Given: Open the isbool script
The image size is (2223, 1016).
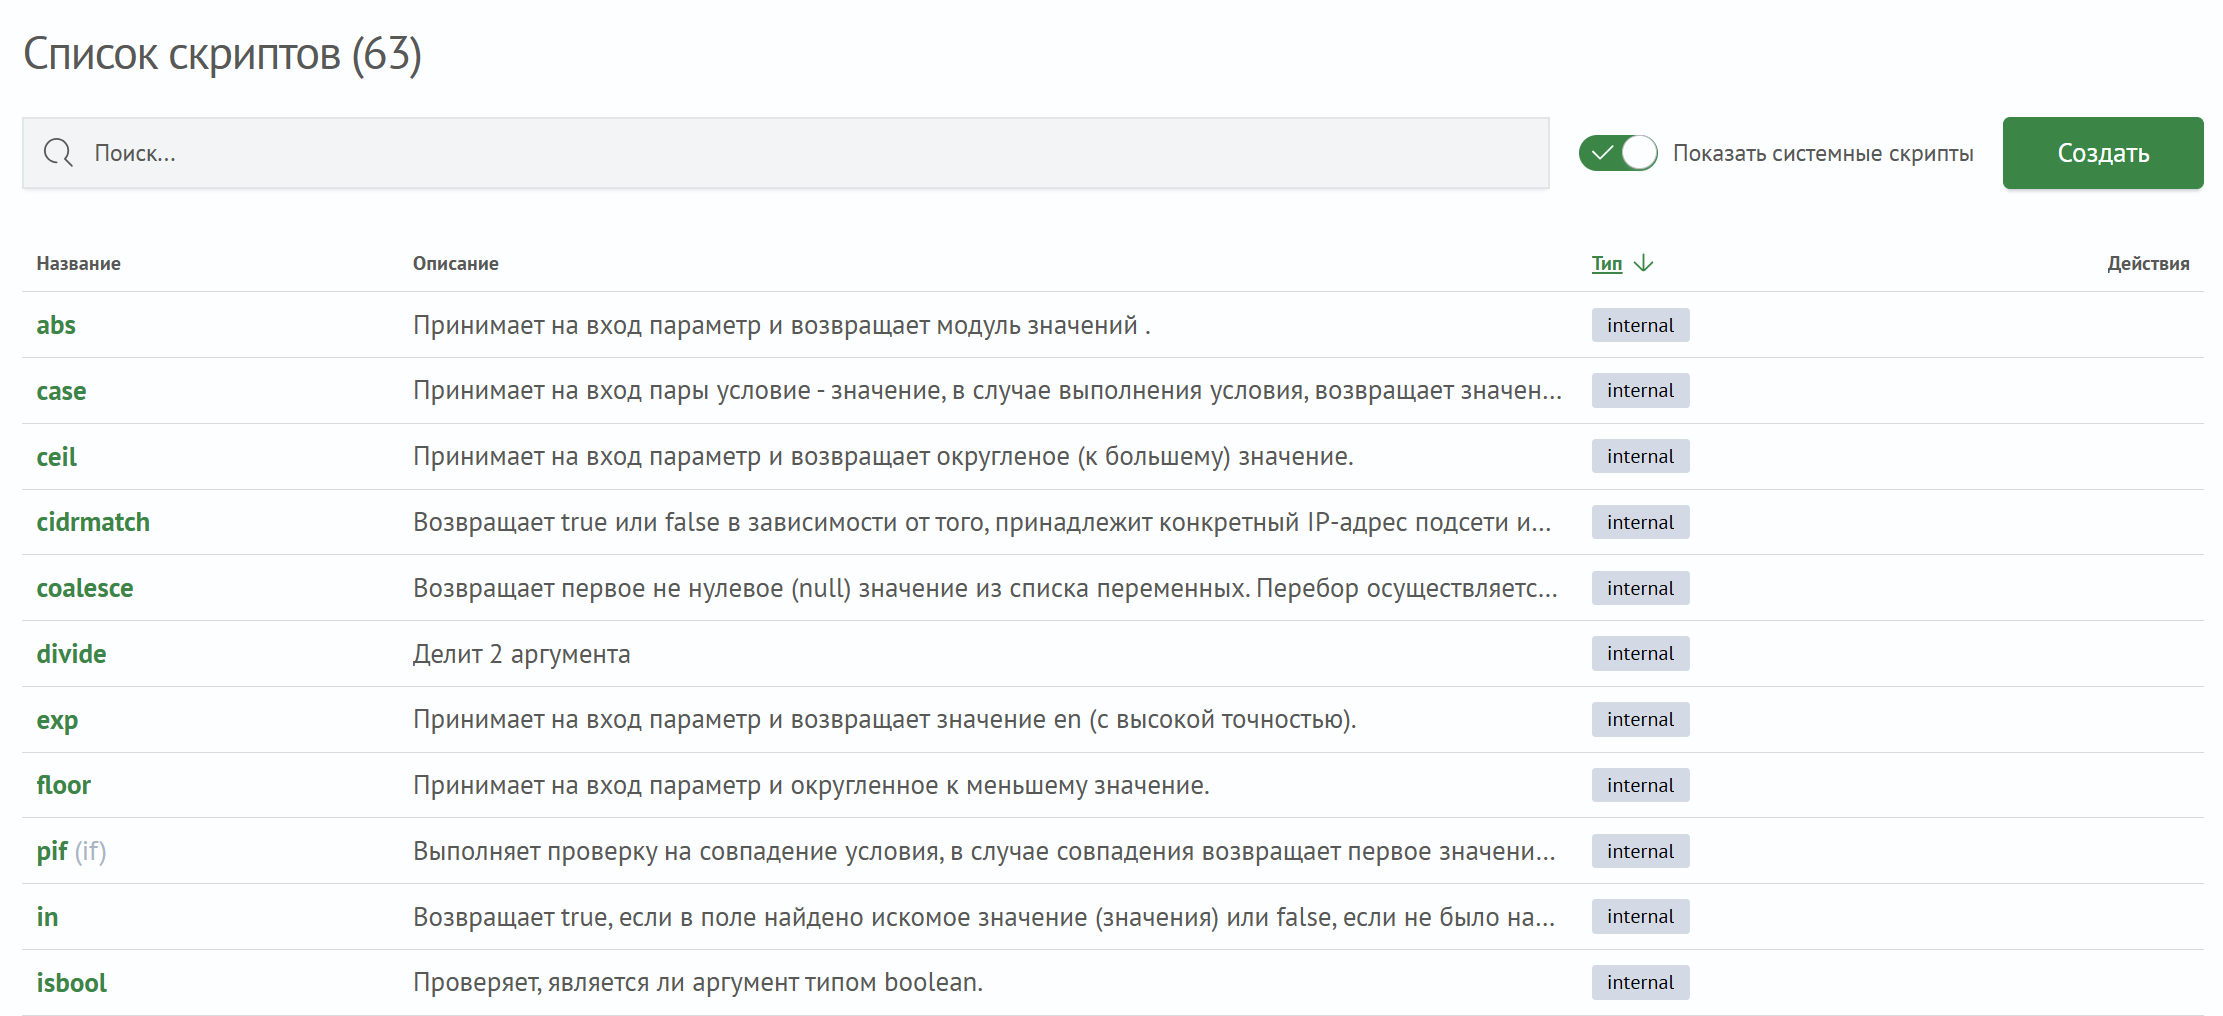Looking at the screenshot, I should click(72, 982).
